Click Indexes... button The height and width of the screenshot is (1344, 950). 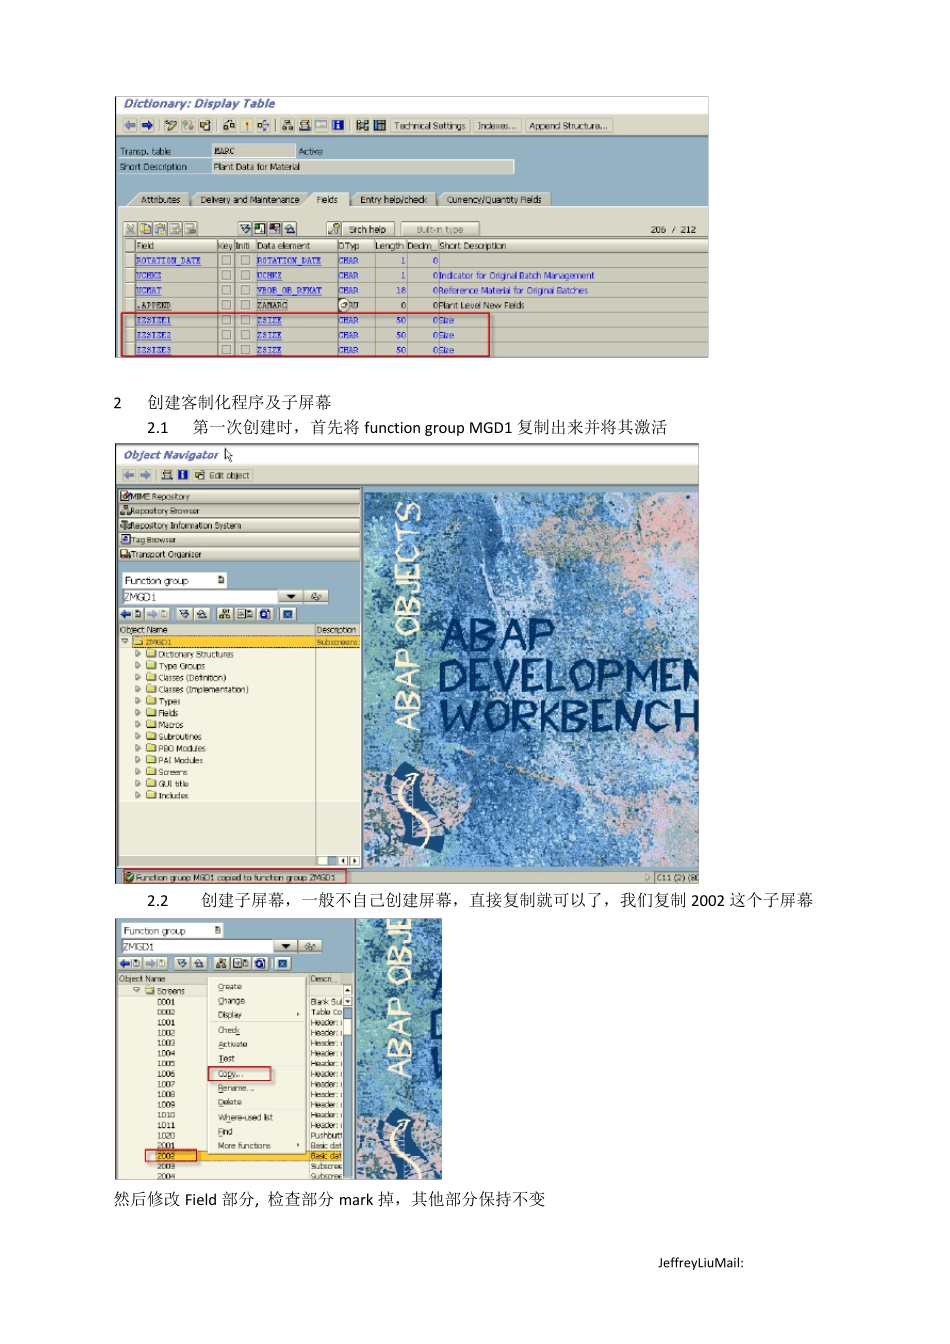496,126
